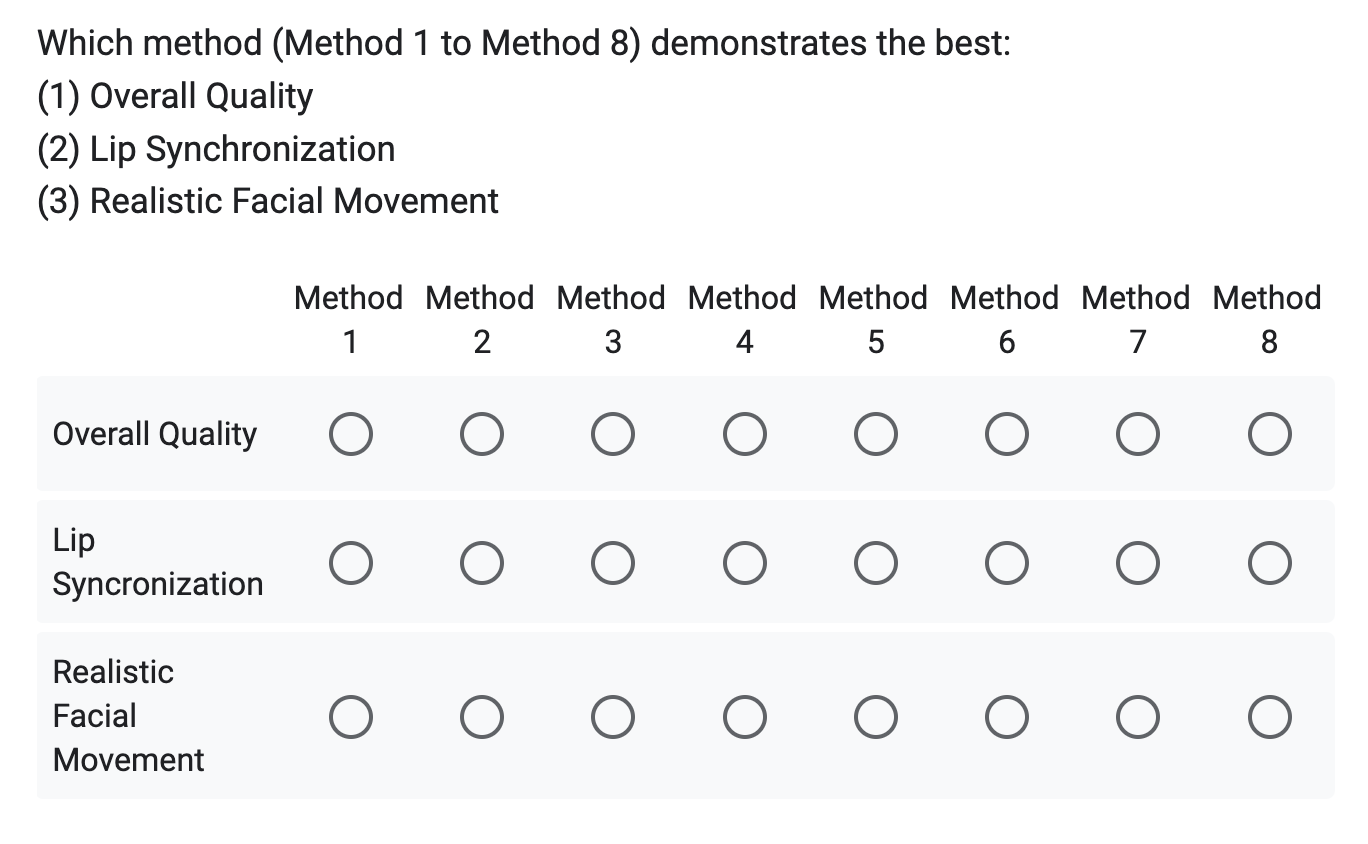Mark Method 6 for Realistic Facial Movement
The image size is (1368, 844).
[1006, 717]
